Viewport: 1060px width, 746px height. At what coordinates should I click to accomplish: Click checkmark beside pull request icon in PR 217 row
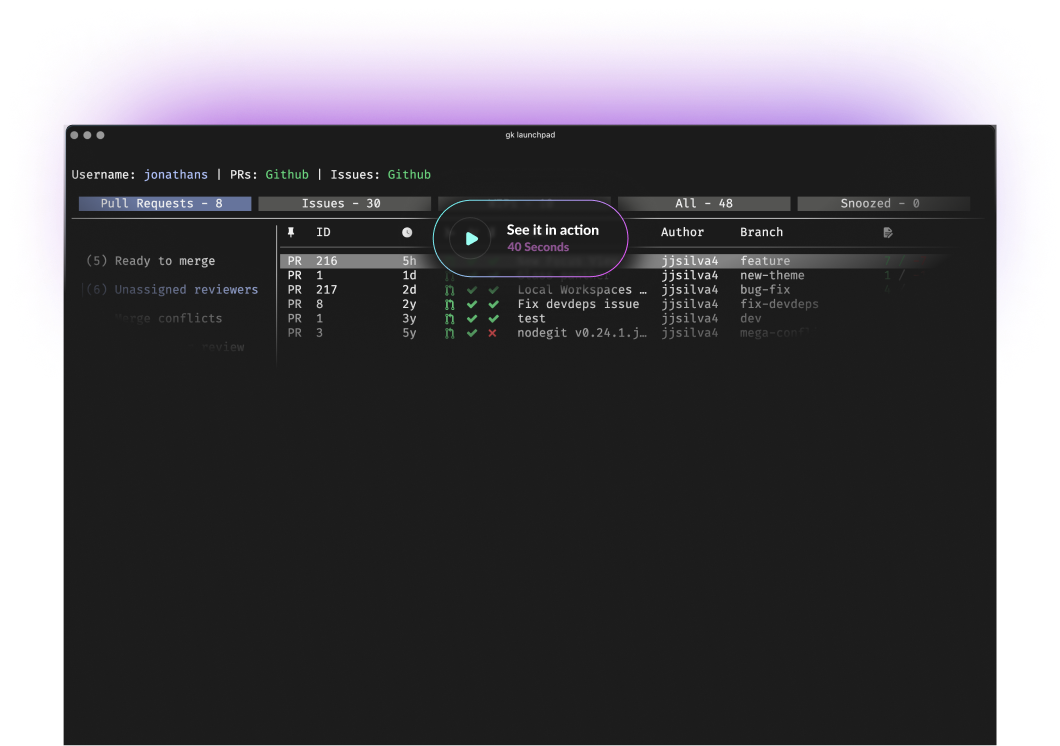(x=472, y=290)
